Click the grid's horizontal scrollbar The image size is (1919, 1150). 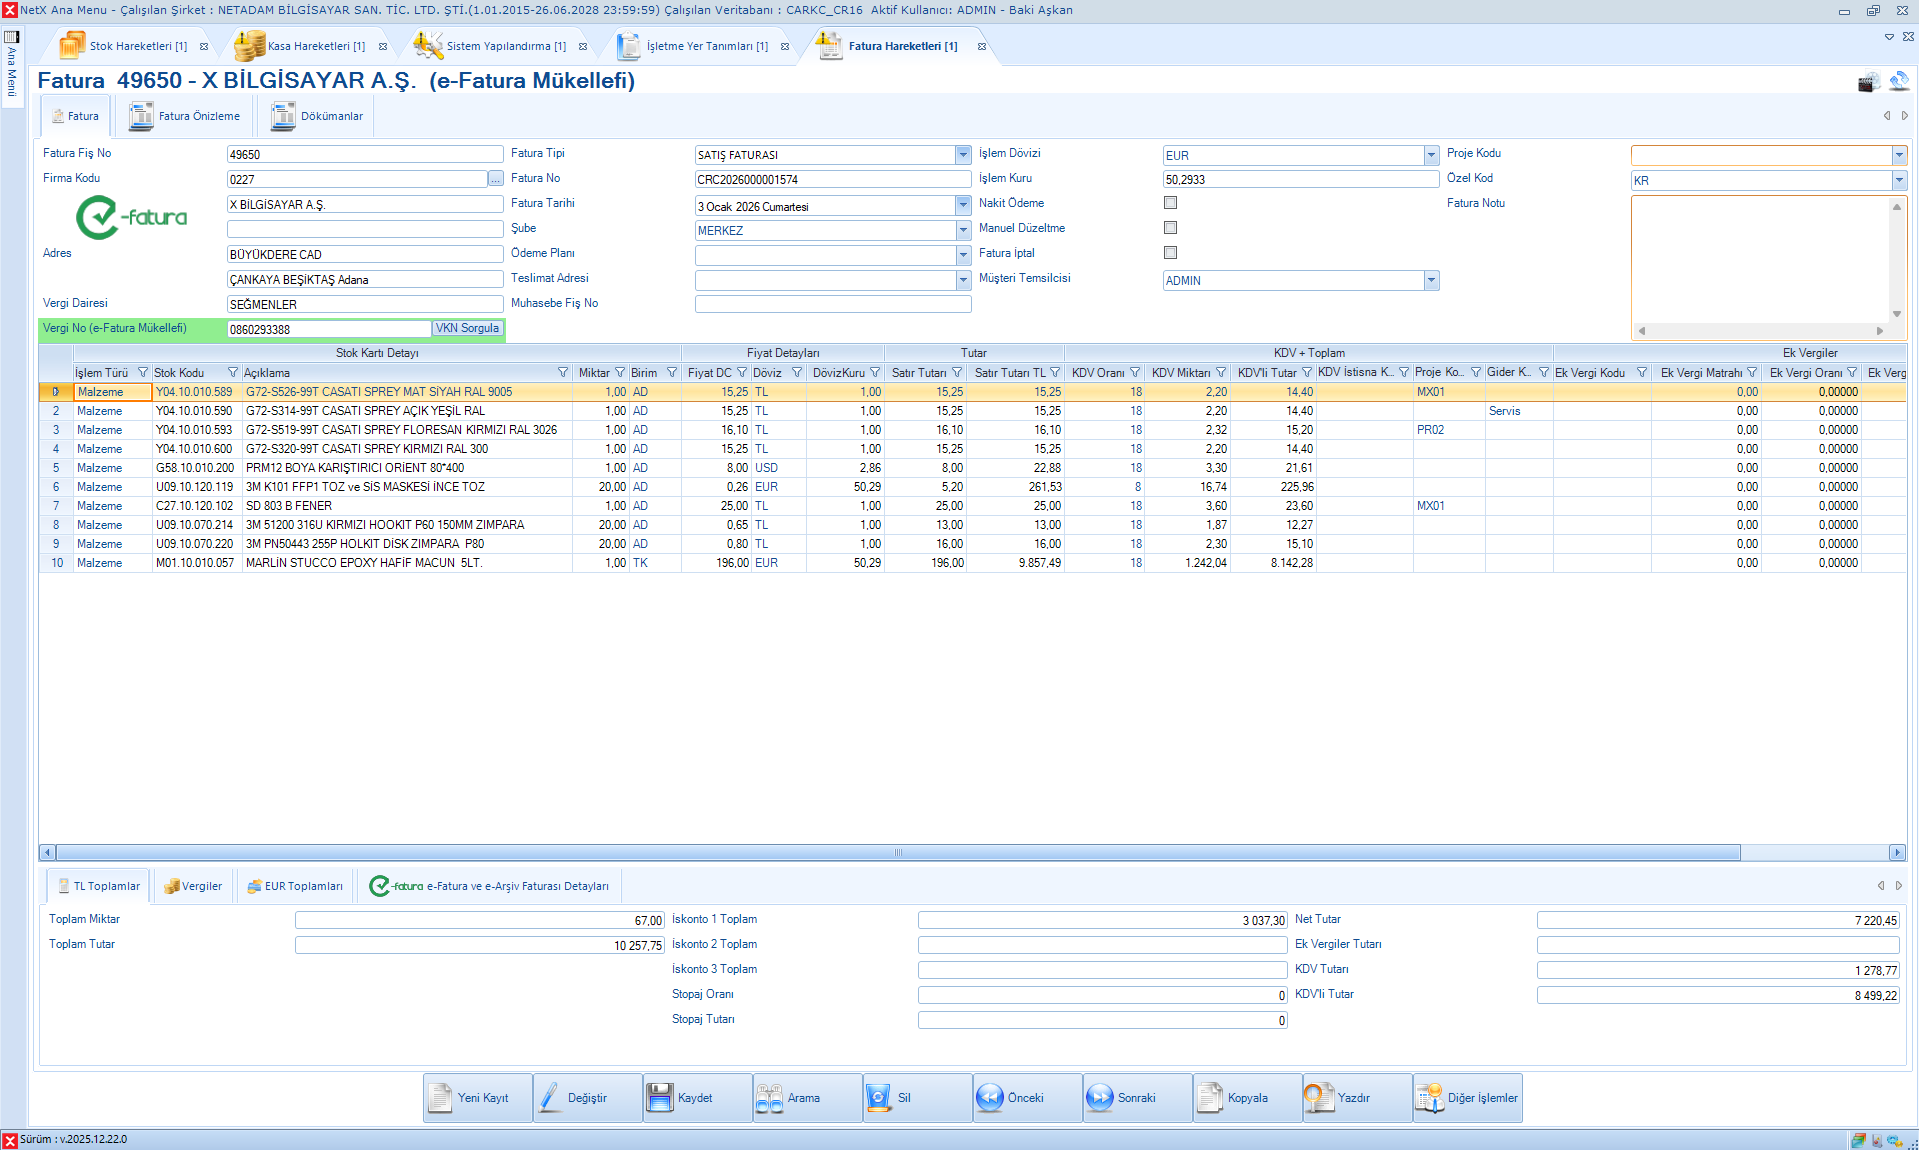(x=897, y=853)
